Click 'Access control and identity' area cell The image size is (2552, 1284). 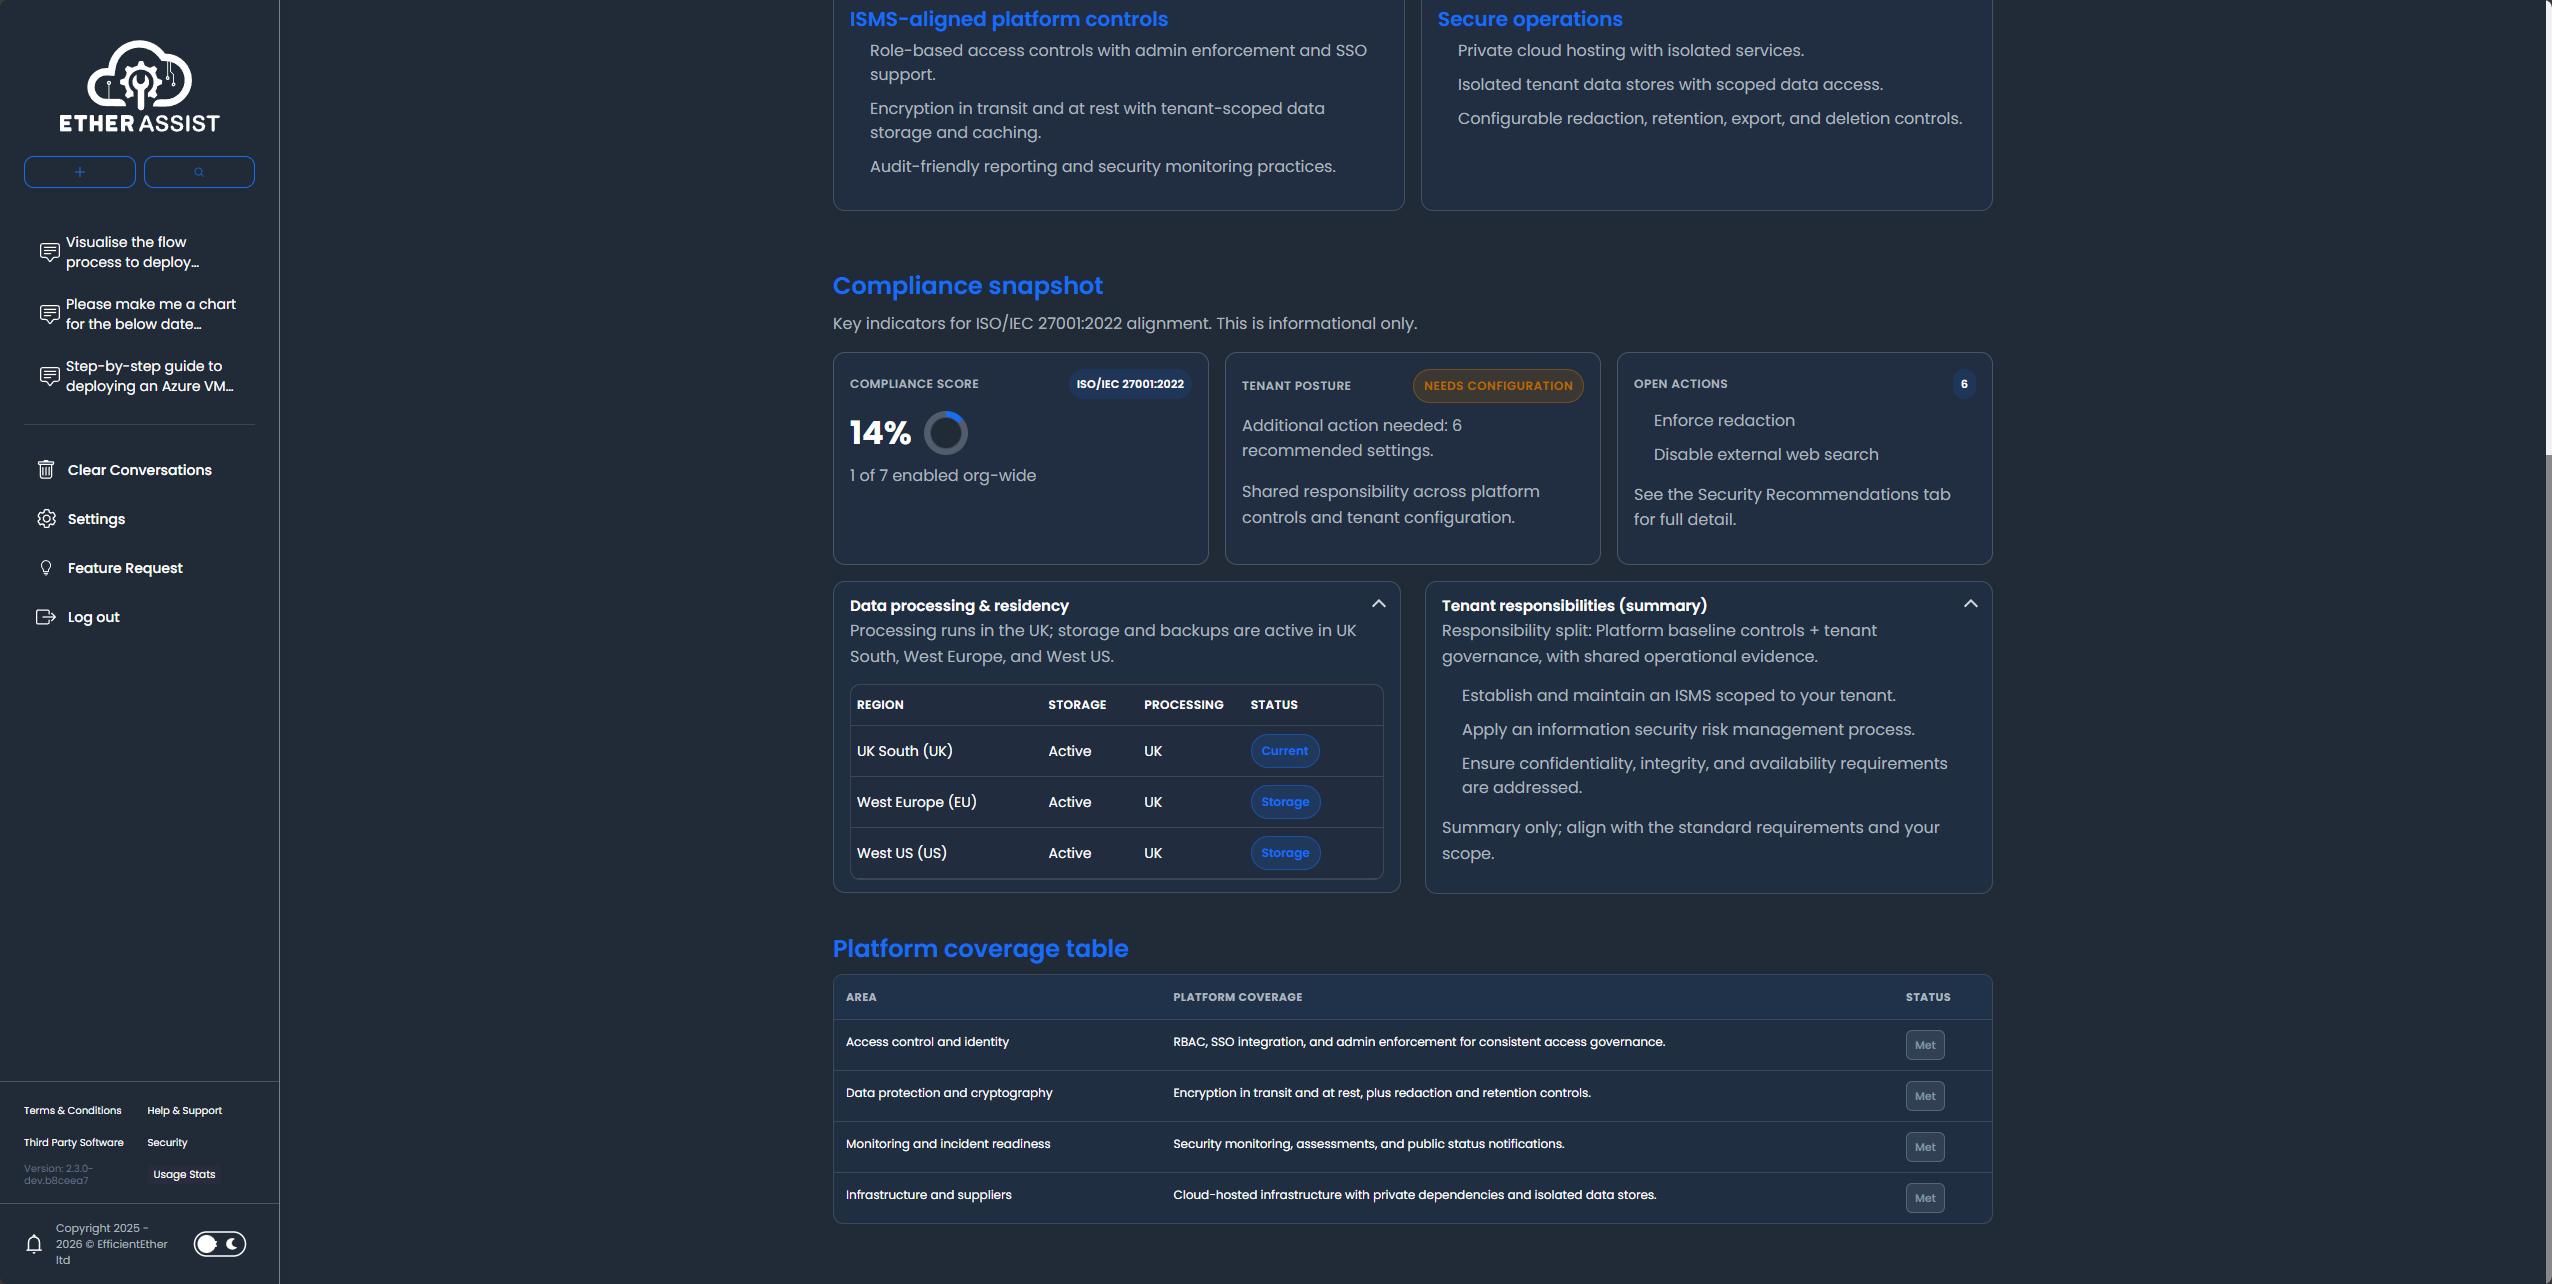pos(927,1042)
